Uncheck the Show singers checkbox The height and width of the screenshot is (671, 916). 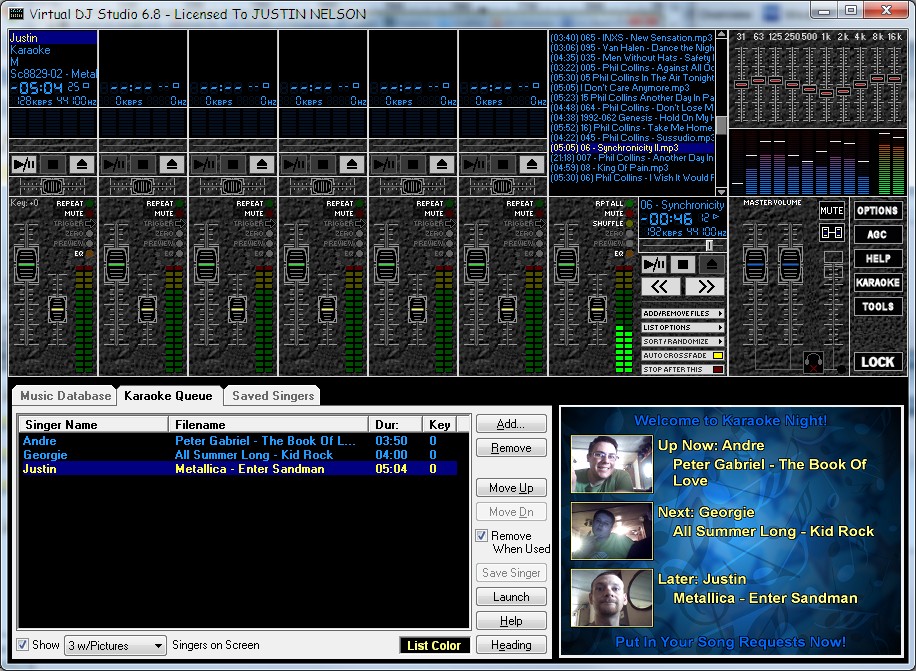[22, 645]
